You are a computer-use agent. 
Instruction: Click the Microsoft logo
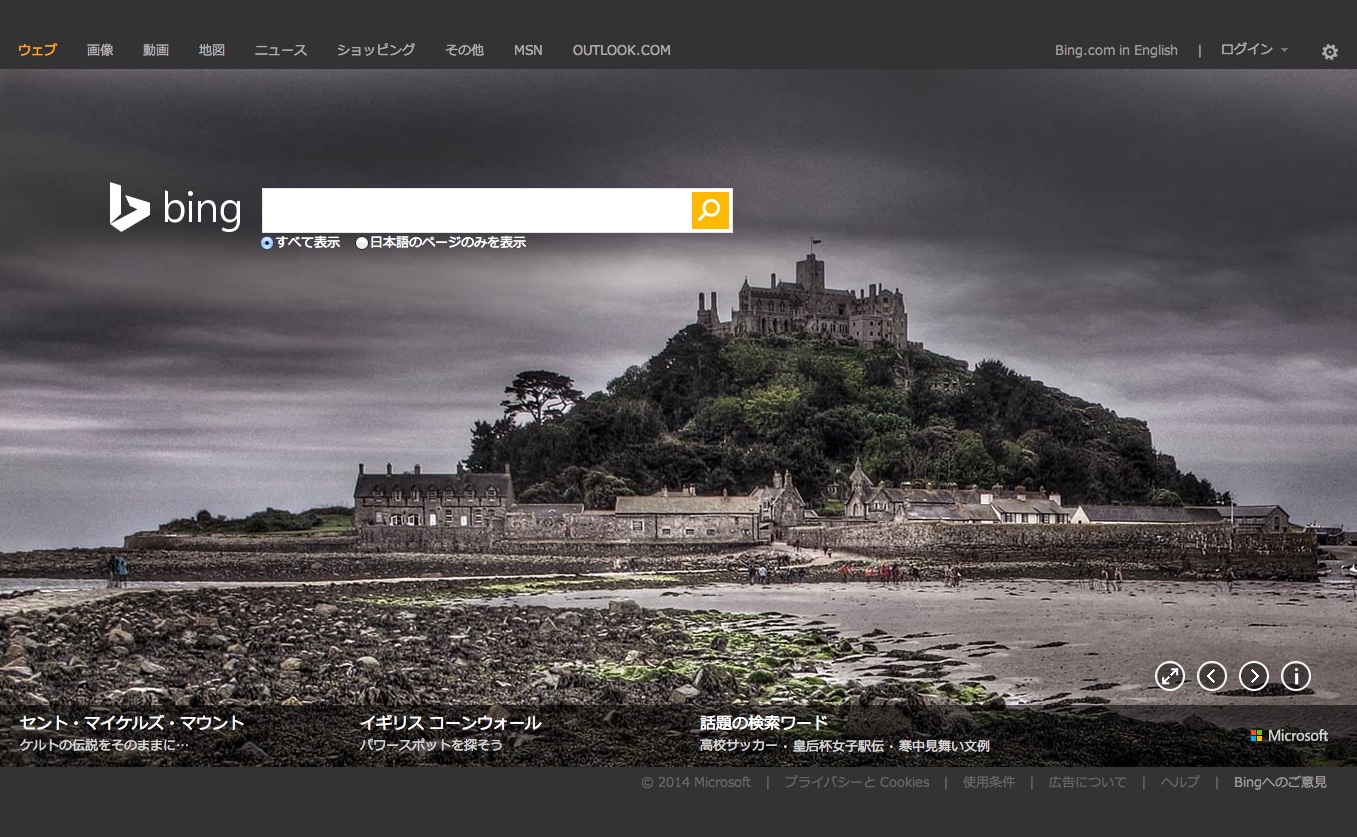click(x=1289, y=736)
